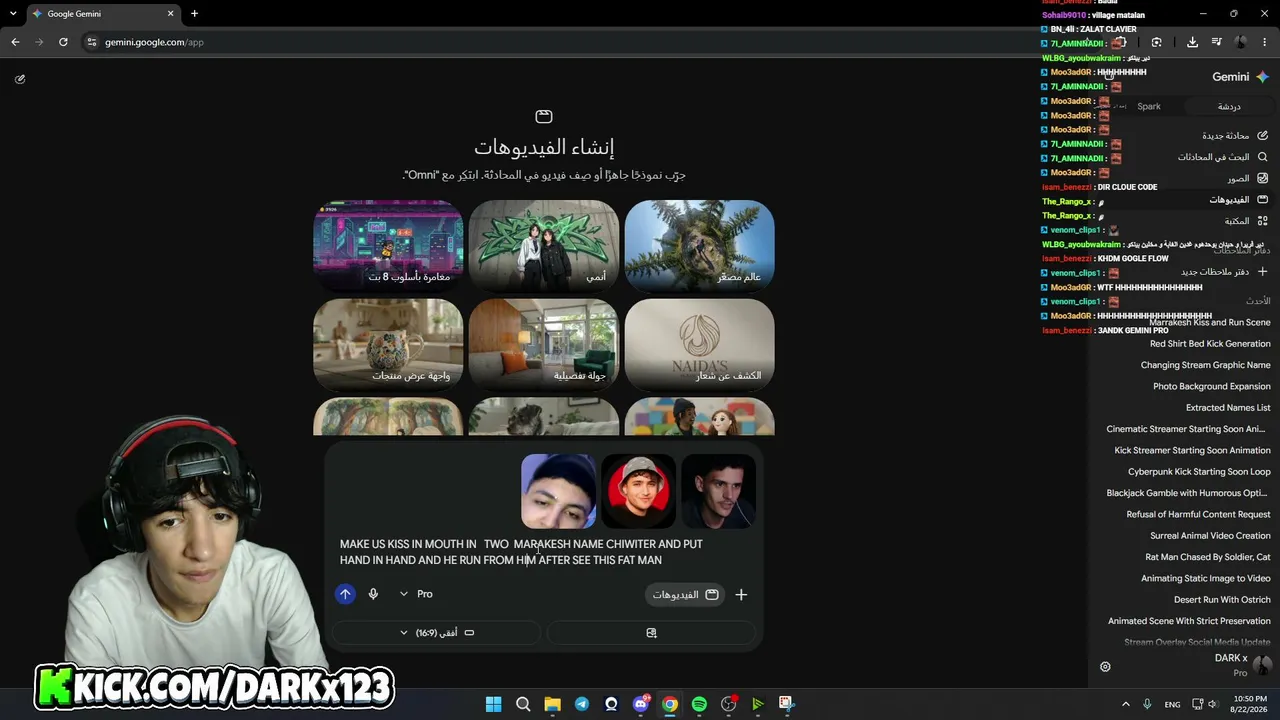This screenshot has width=1280, height=720.
Task: Close the Google Gemini tab
Action: click(x=170, y=14)
